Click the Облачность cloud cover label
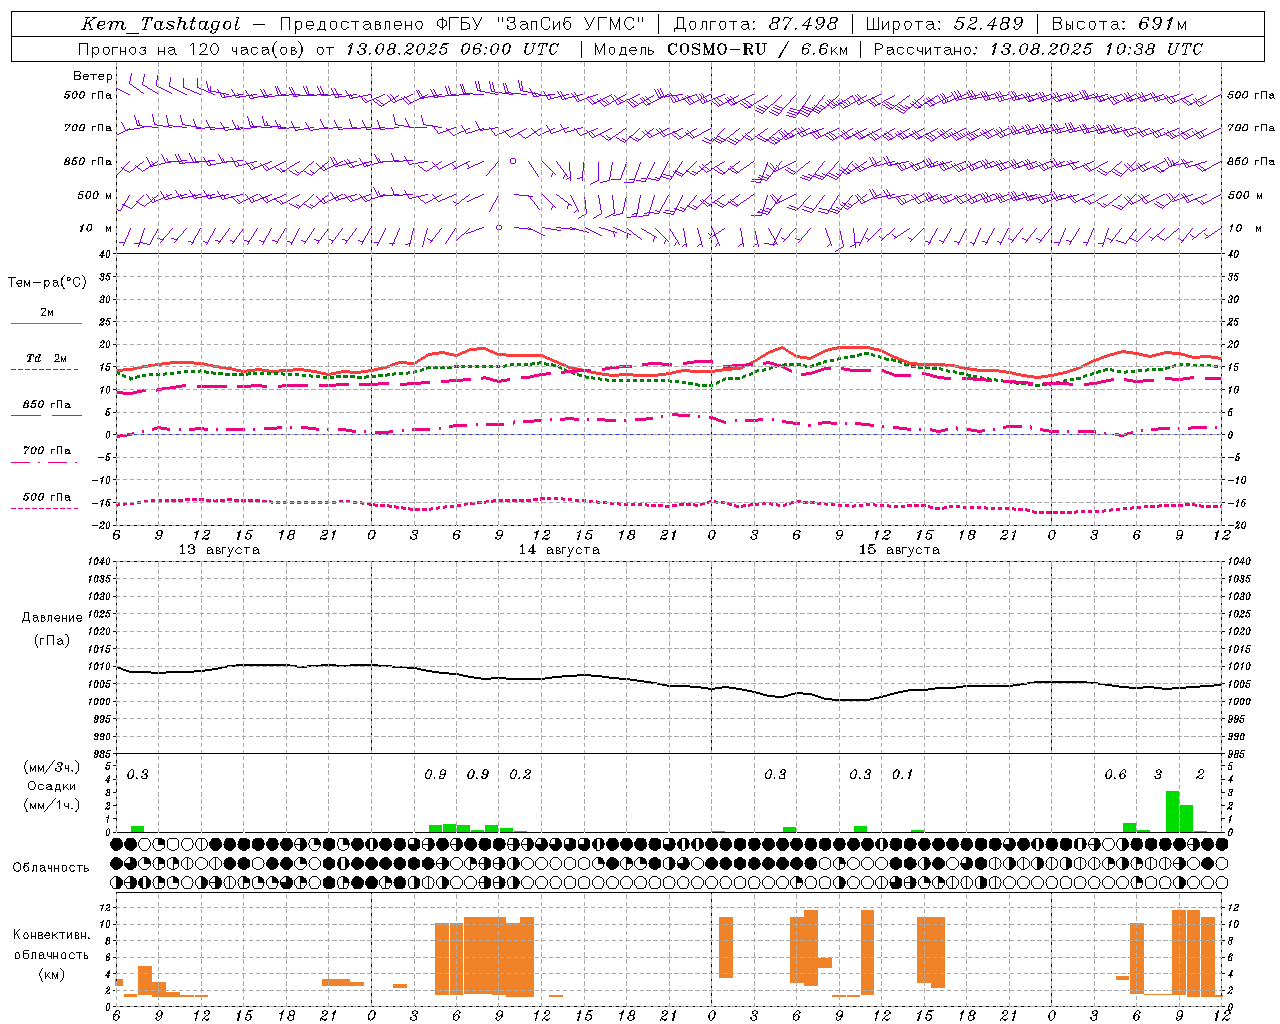1280x1024 pixels. (x=51, y=867)
